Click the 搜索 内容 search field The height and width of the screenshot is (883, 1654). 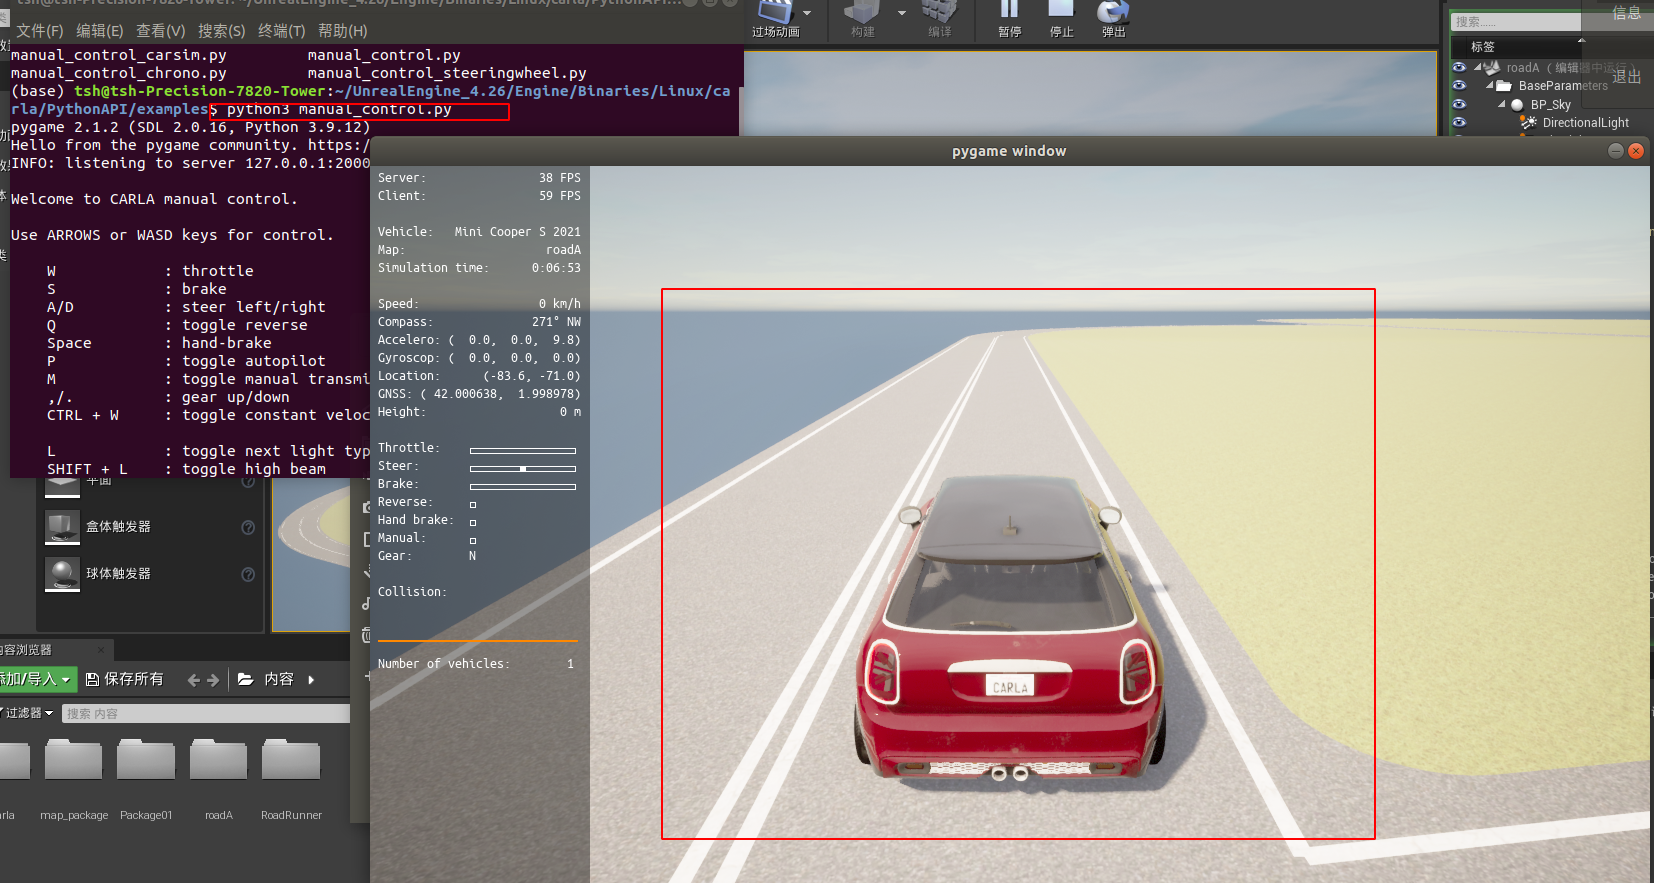coord(206,713)
